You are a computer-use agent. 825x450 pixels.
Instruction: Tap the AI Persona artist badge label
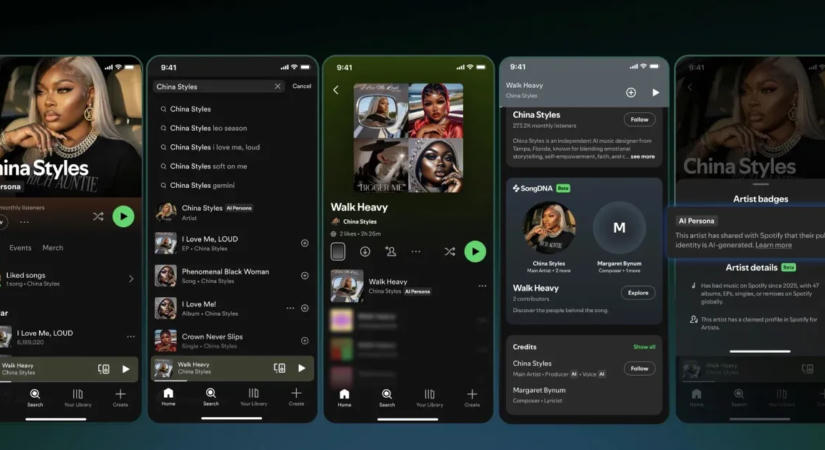pos(697,221)
